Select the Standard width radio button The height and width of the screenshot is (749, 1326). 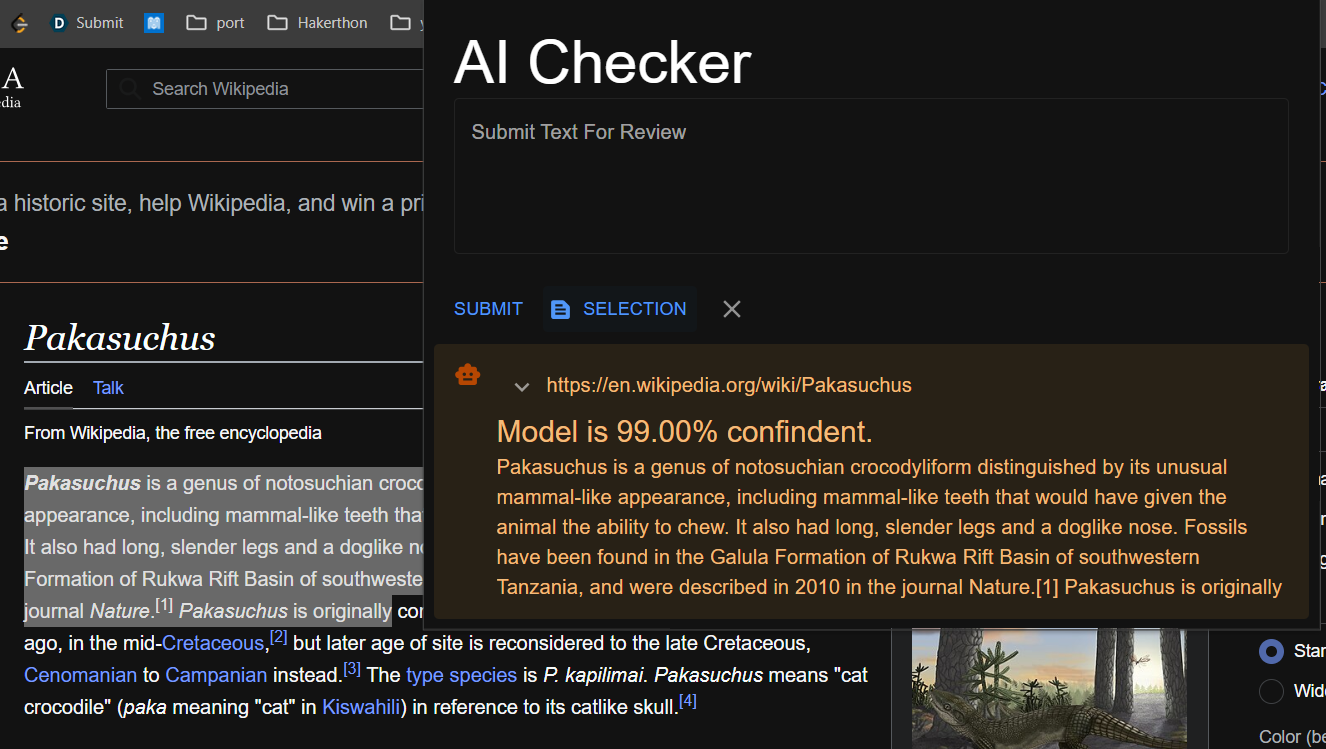click(1271, 651)
